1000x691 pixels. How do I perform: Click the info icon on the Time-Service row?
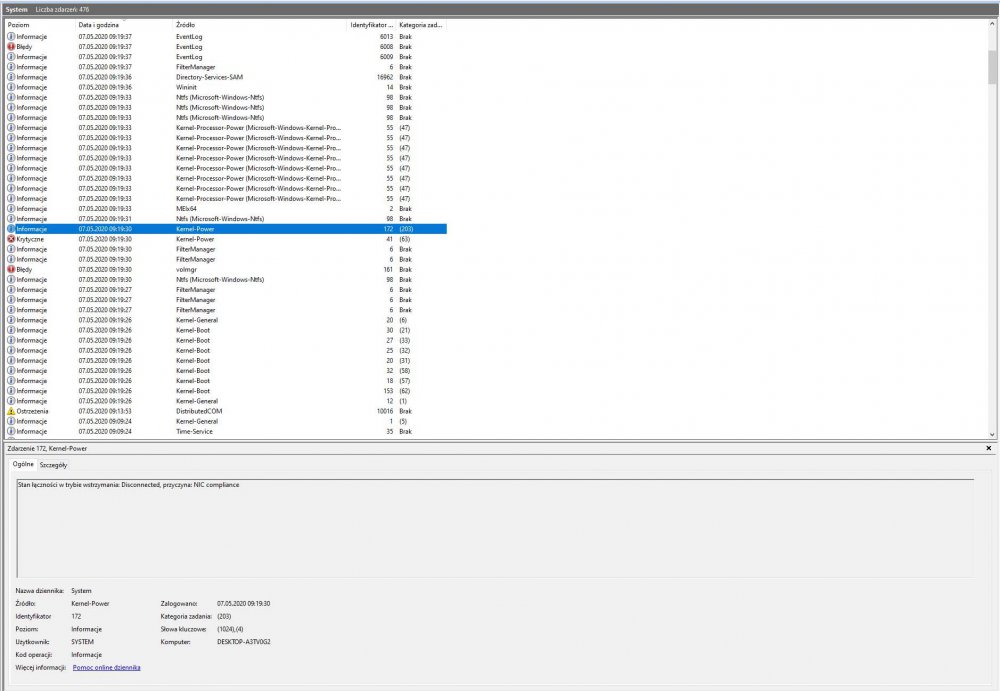[x=11, y=431]
